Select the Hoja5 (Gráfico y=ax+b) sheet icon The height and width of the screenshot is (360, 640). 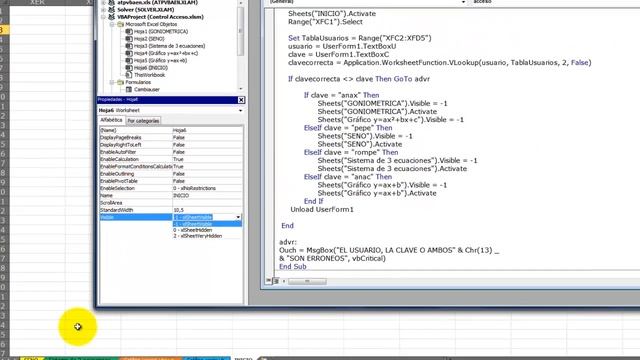[x=129, y=60]
